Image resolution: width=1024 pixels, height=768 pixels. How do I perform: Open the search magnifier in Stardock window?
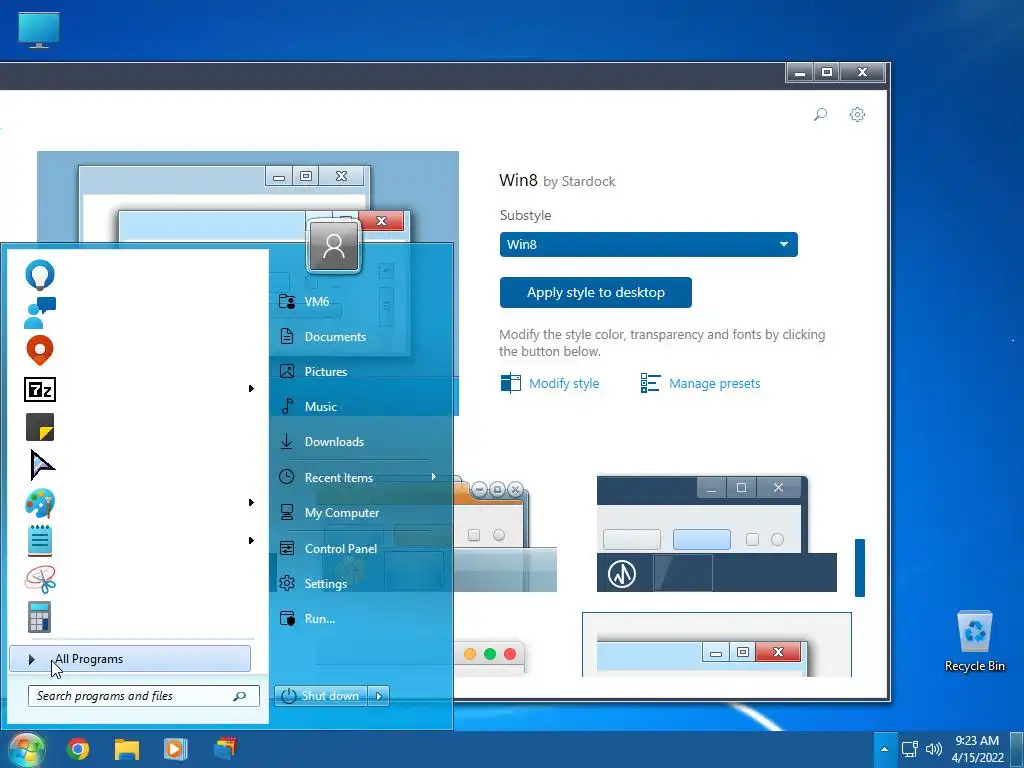[x=820, y=114]
